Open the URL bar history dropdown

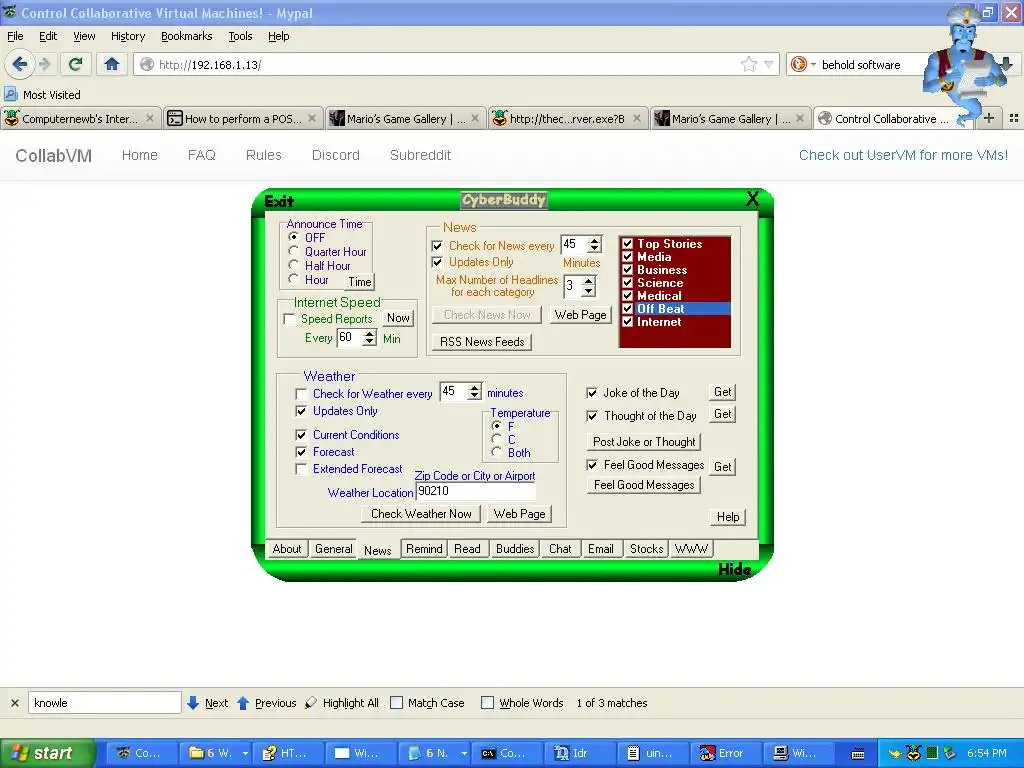769,64
